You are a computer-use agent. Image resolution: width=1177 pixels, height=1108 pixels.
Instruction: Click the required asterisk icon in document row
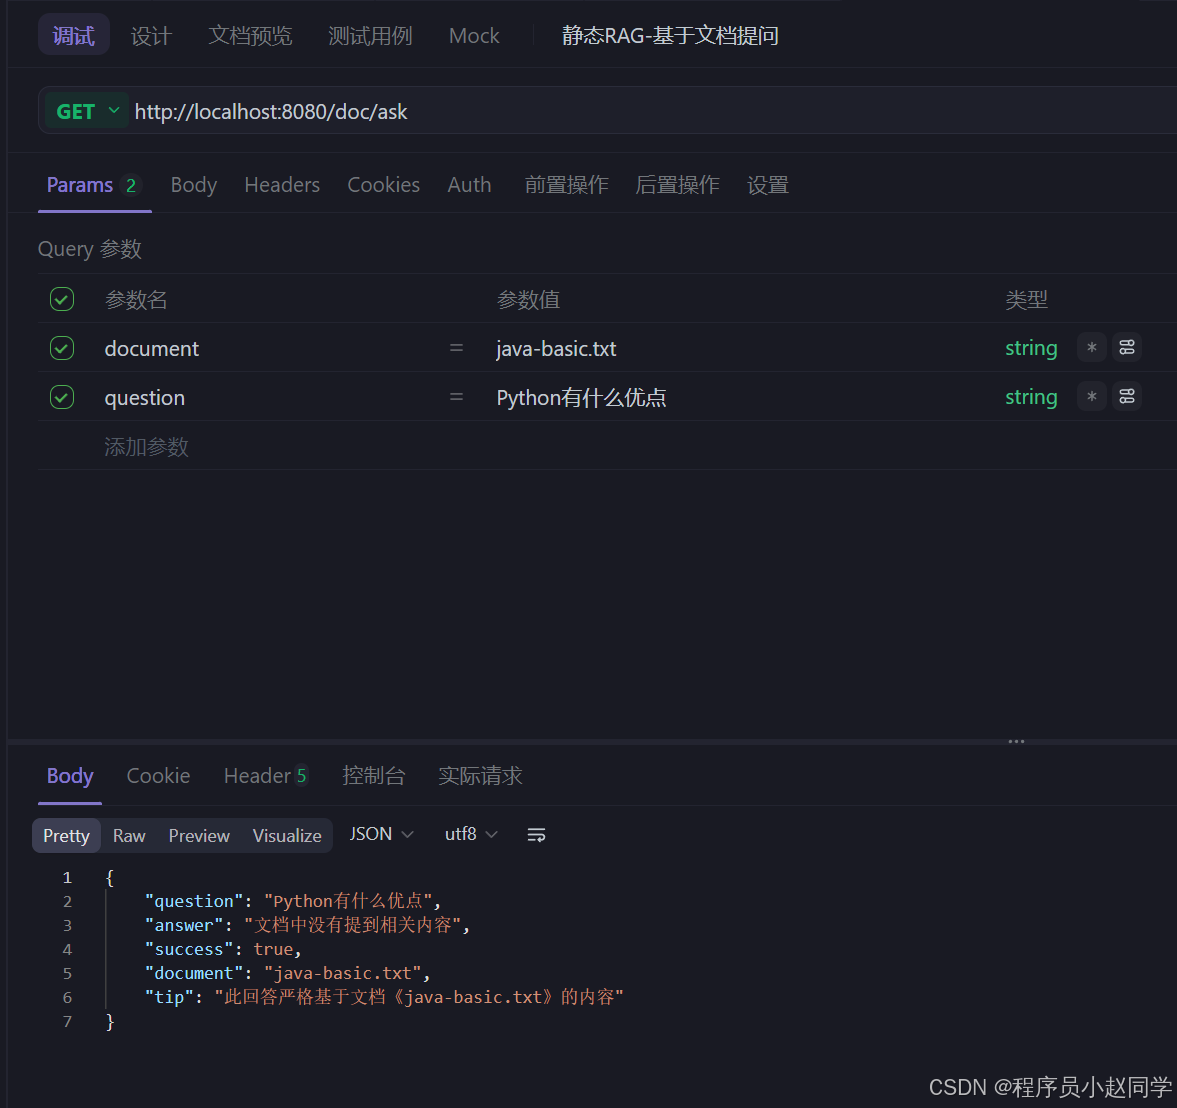(1091, 348)
